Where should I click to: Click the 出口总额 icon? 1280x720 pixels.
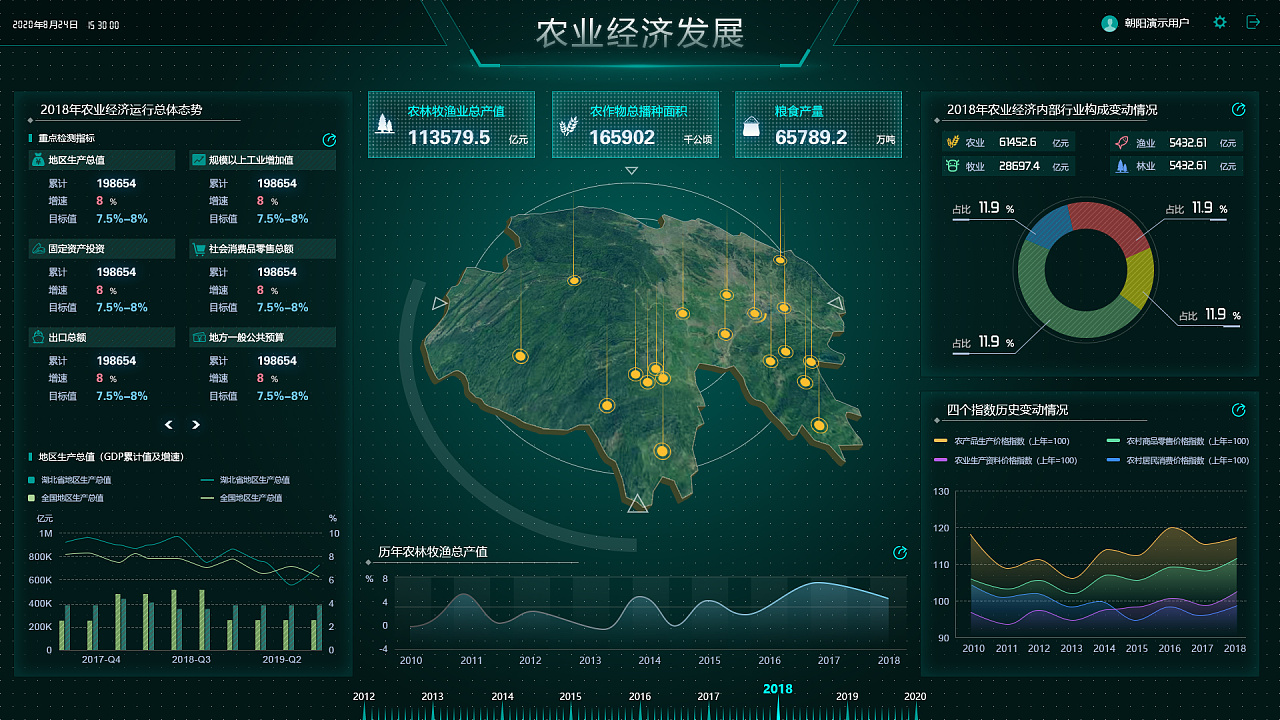click(37, 338)
